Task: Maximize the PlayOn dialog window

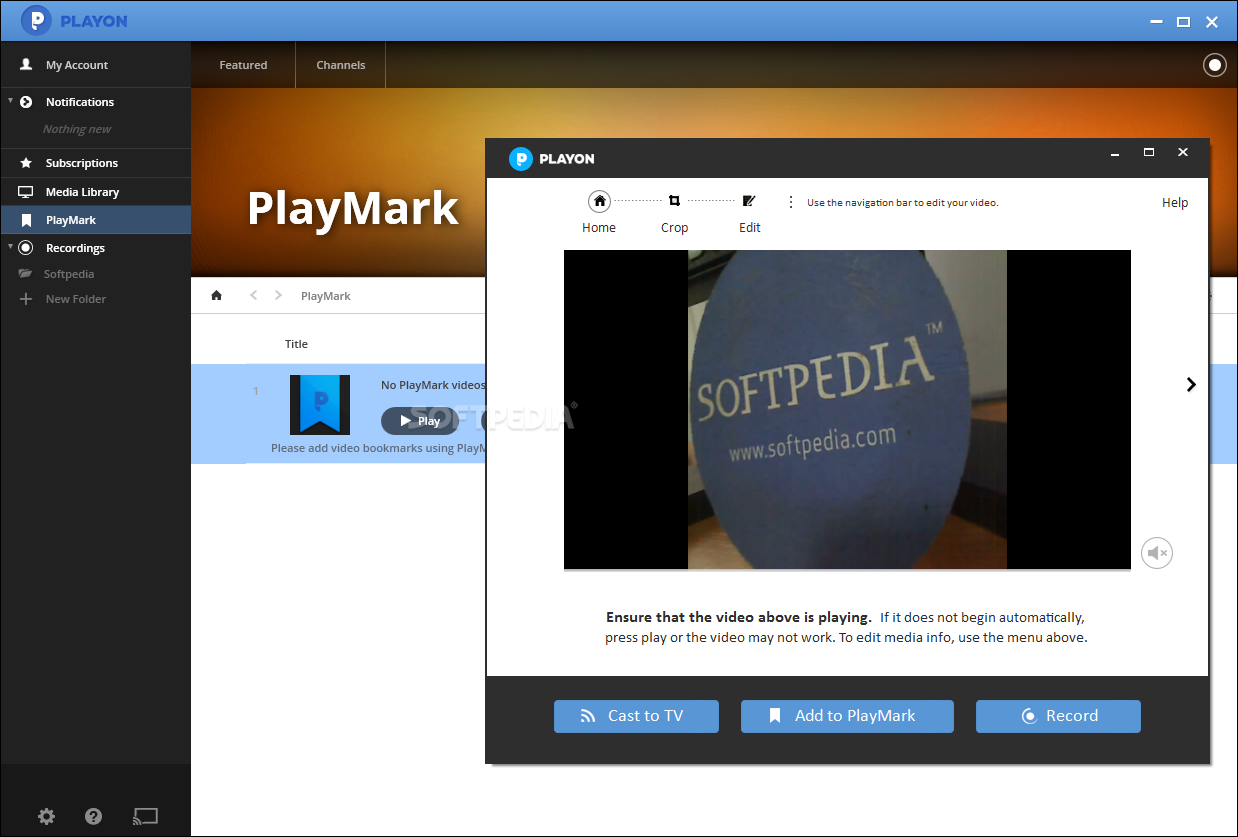Action: click(1149, 153)
